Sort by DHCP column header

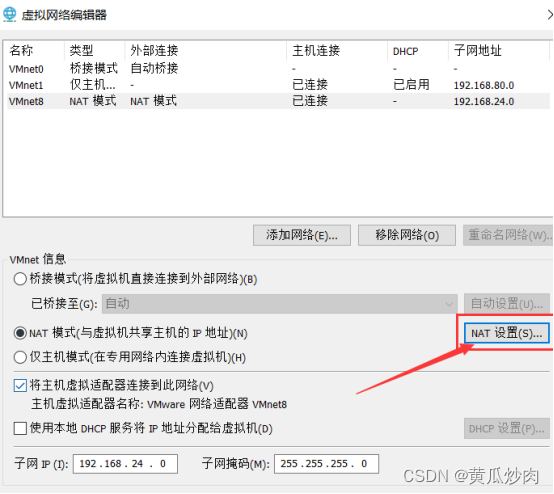pos(405,52)
